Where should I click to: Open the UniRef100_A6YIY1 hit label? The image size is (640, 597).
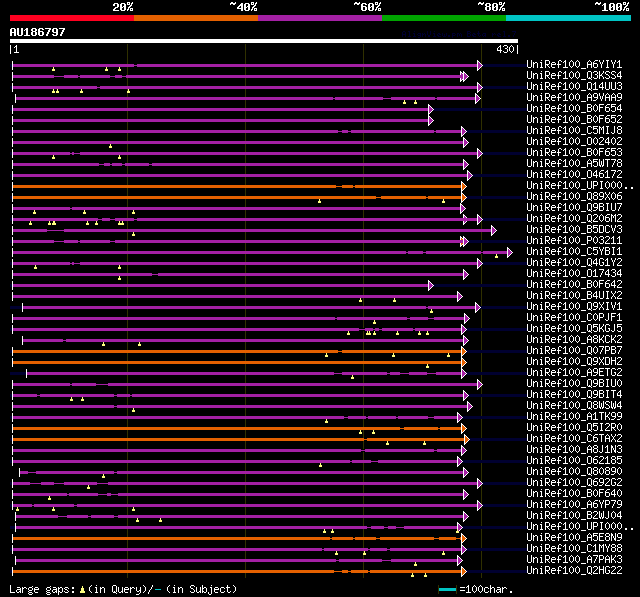574,64
